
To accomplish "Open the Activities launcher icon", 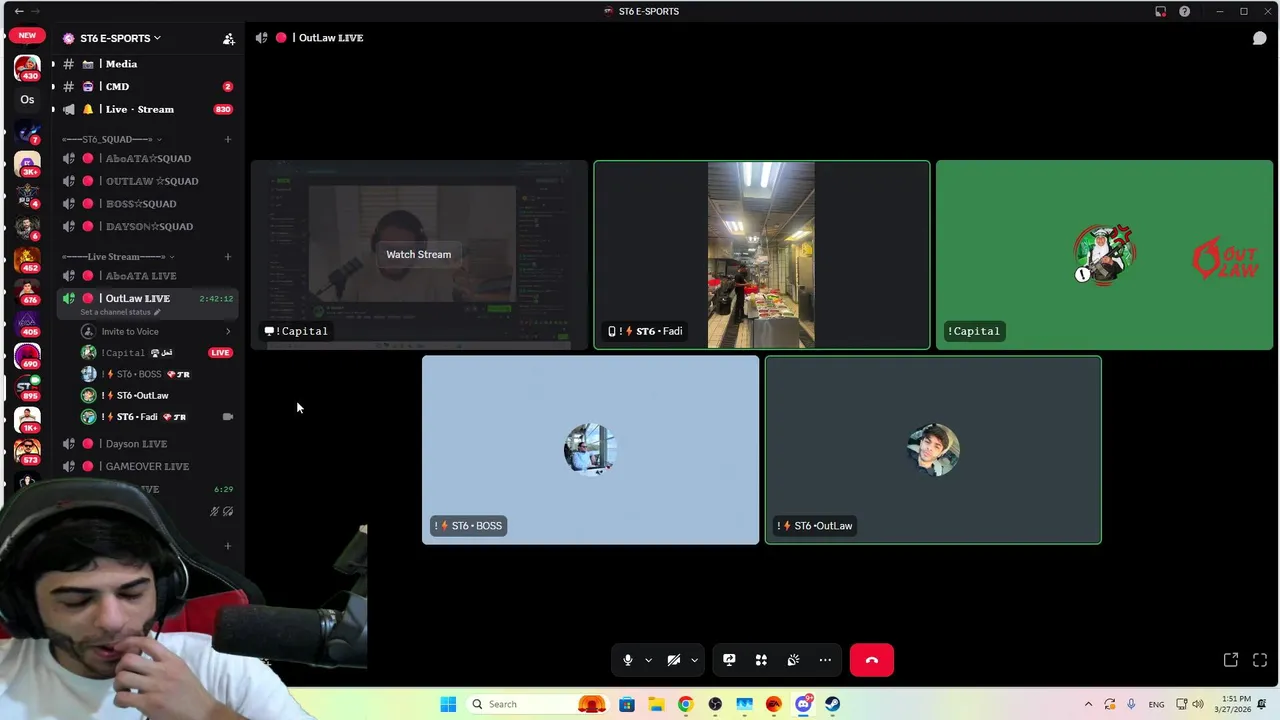I will [x=761, y=660].
